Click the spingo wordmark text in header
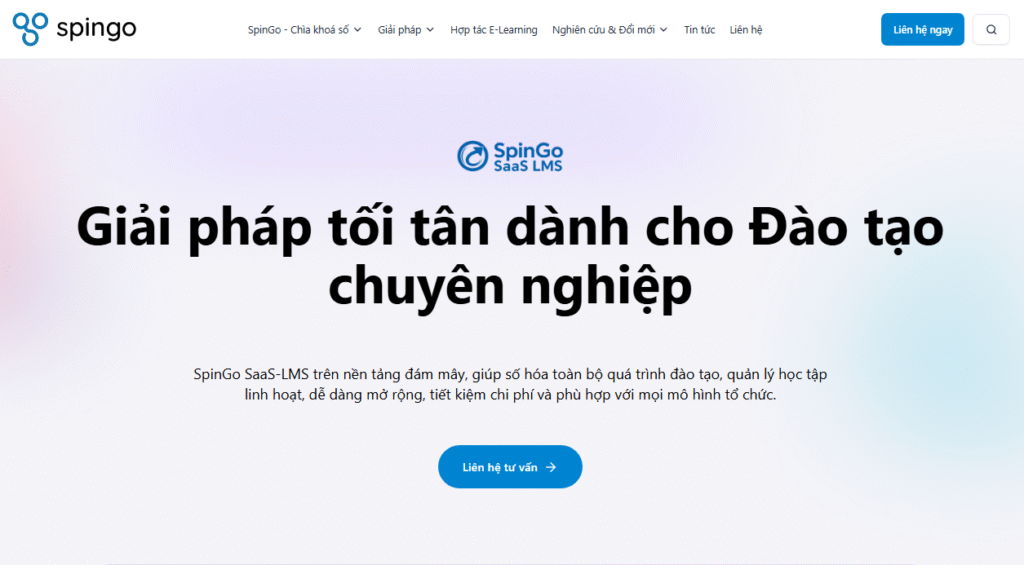The height and width of the screenshot is (565, 1024). (97, 29)
